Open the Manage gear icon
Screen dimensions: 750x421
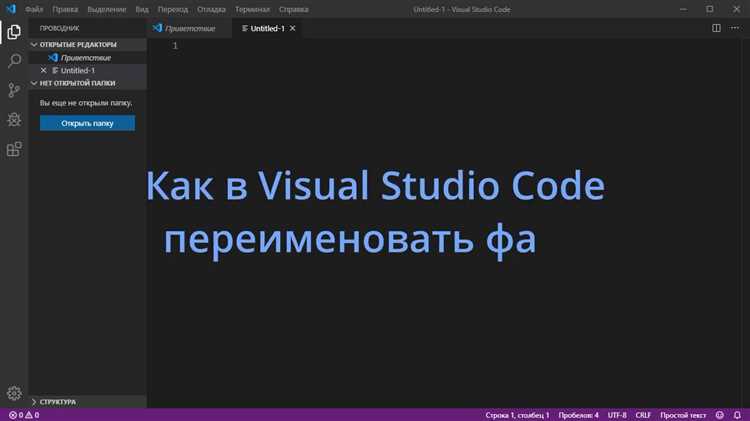pyautogui.click(x=14, y=393)
